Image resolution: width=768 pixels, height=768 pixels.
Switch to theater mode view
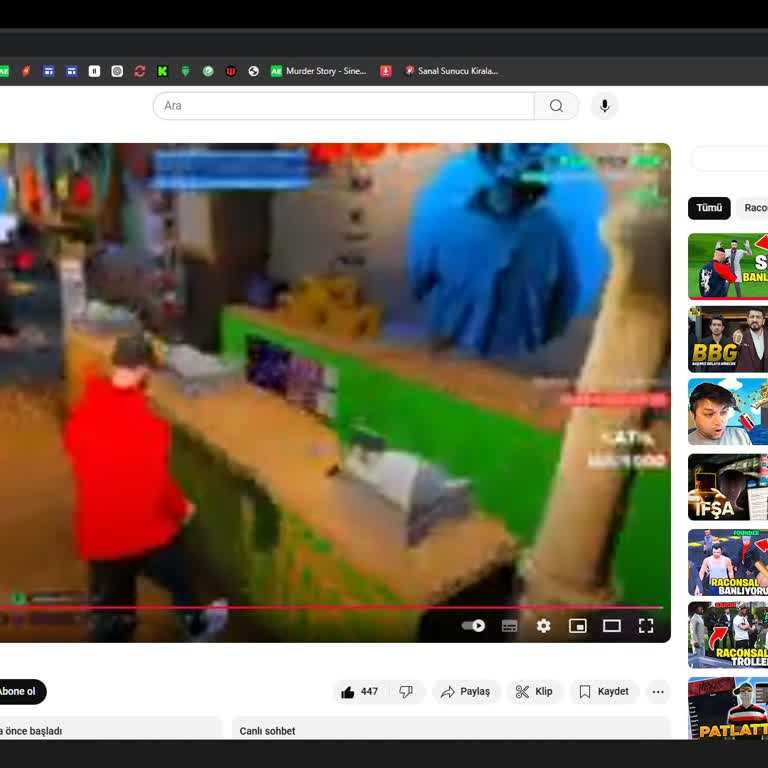(612, 625)
